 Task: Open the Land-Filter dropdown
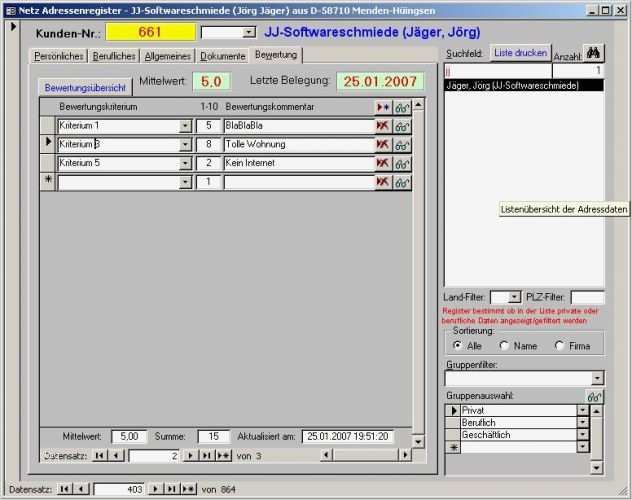pyautogui.click(x=514, y=297)
